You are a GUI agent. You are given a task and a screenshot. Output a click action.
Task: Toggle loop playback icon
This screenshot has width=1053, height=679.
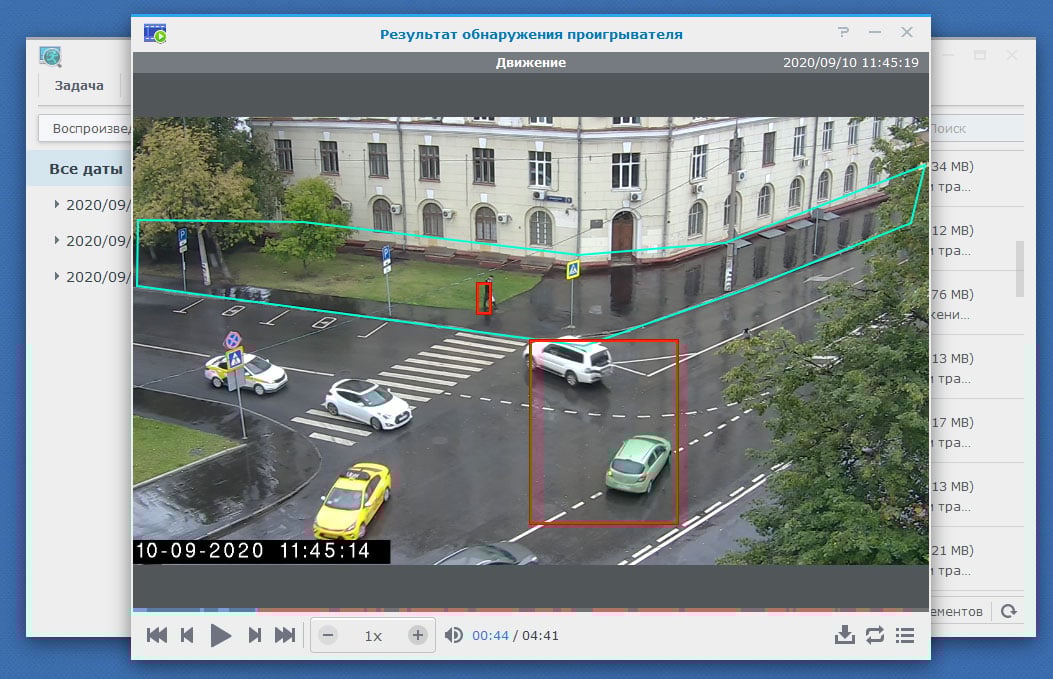click(875, 635)
